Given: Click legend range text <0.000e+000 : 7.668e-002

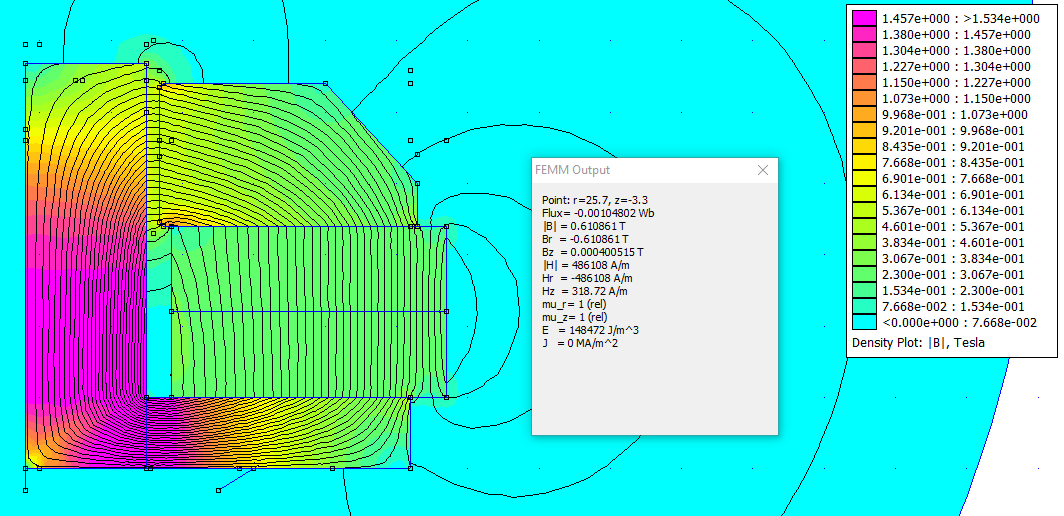Looking at the screenshot, I should (959, 322).
